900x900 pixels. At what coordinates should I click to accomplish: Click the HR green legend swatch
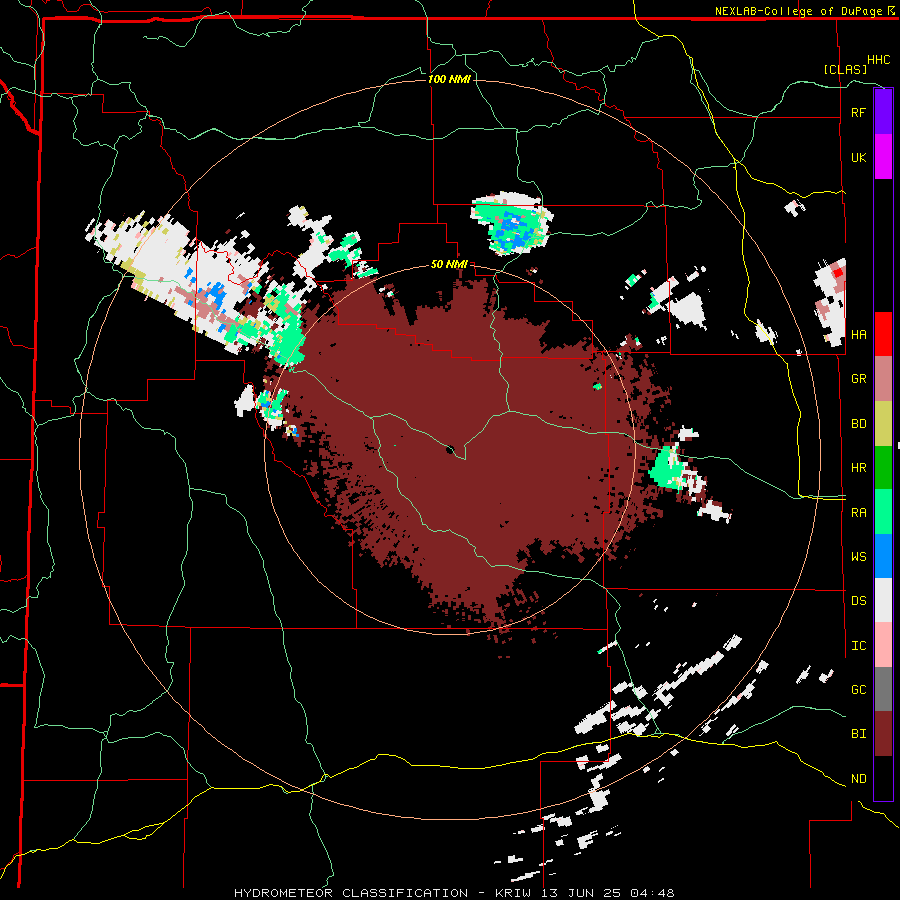click(x=883, y=467)
